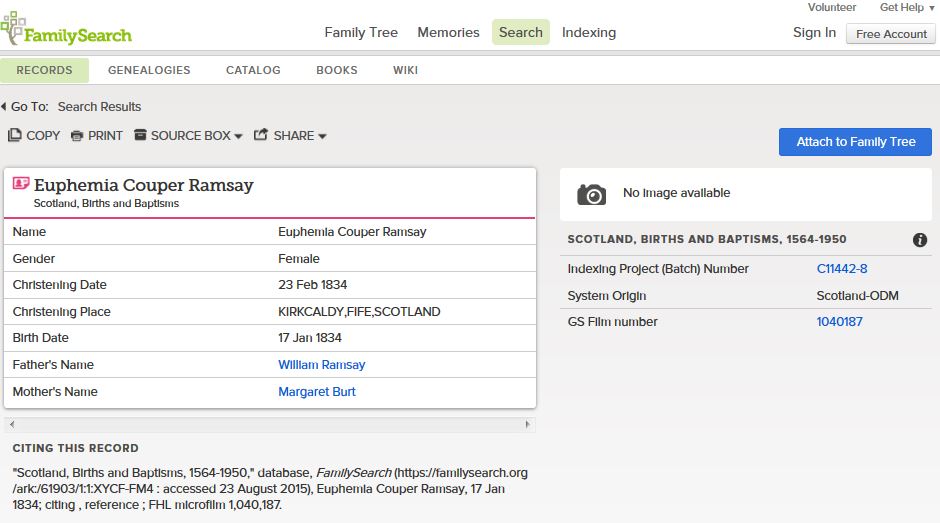Open father William Ramsay link
Image resolution: width=940 pixels, height=523 pixels.
coord(321,365)
